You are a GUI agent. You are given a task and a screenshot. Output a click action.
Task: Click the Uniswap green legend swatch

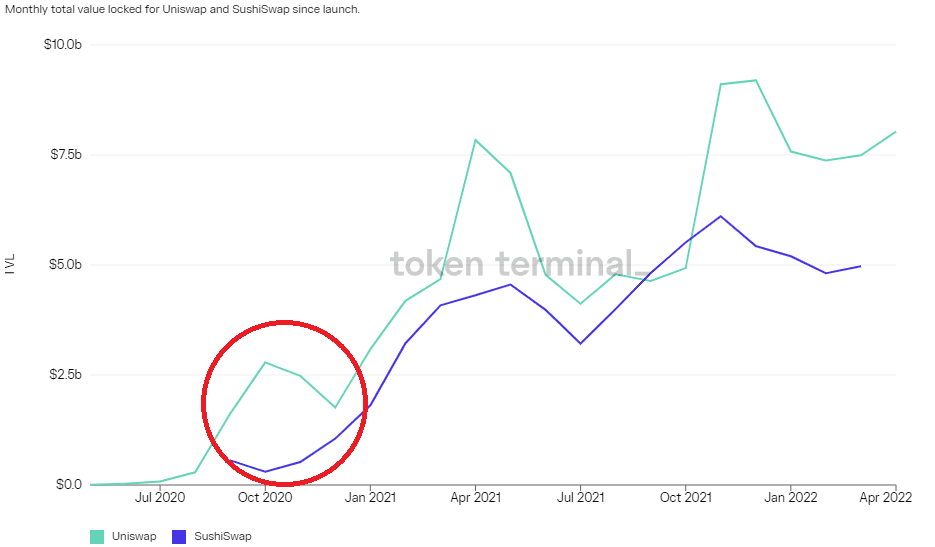(x=97, y=537)
